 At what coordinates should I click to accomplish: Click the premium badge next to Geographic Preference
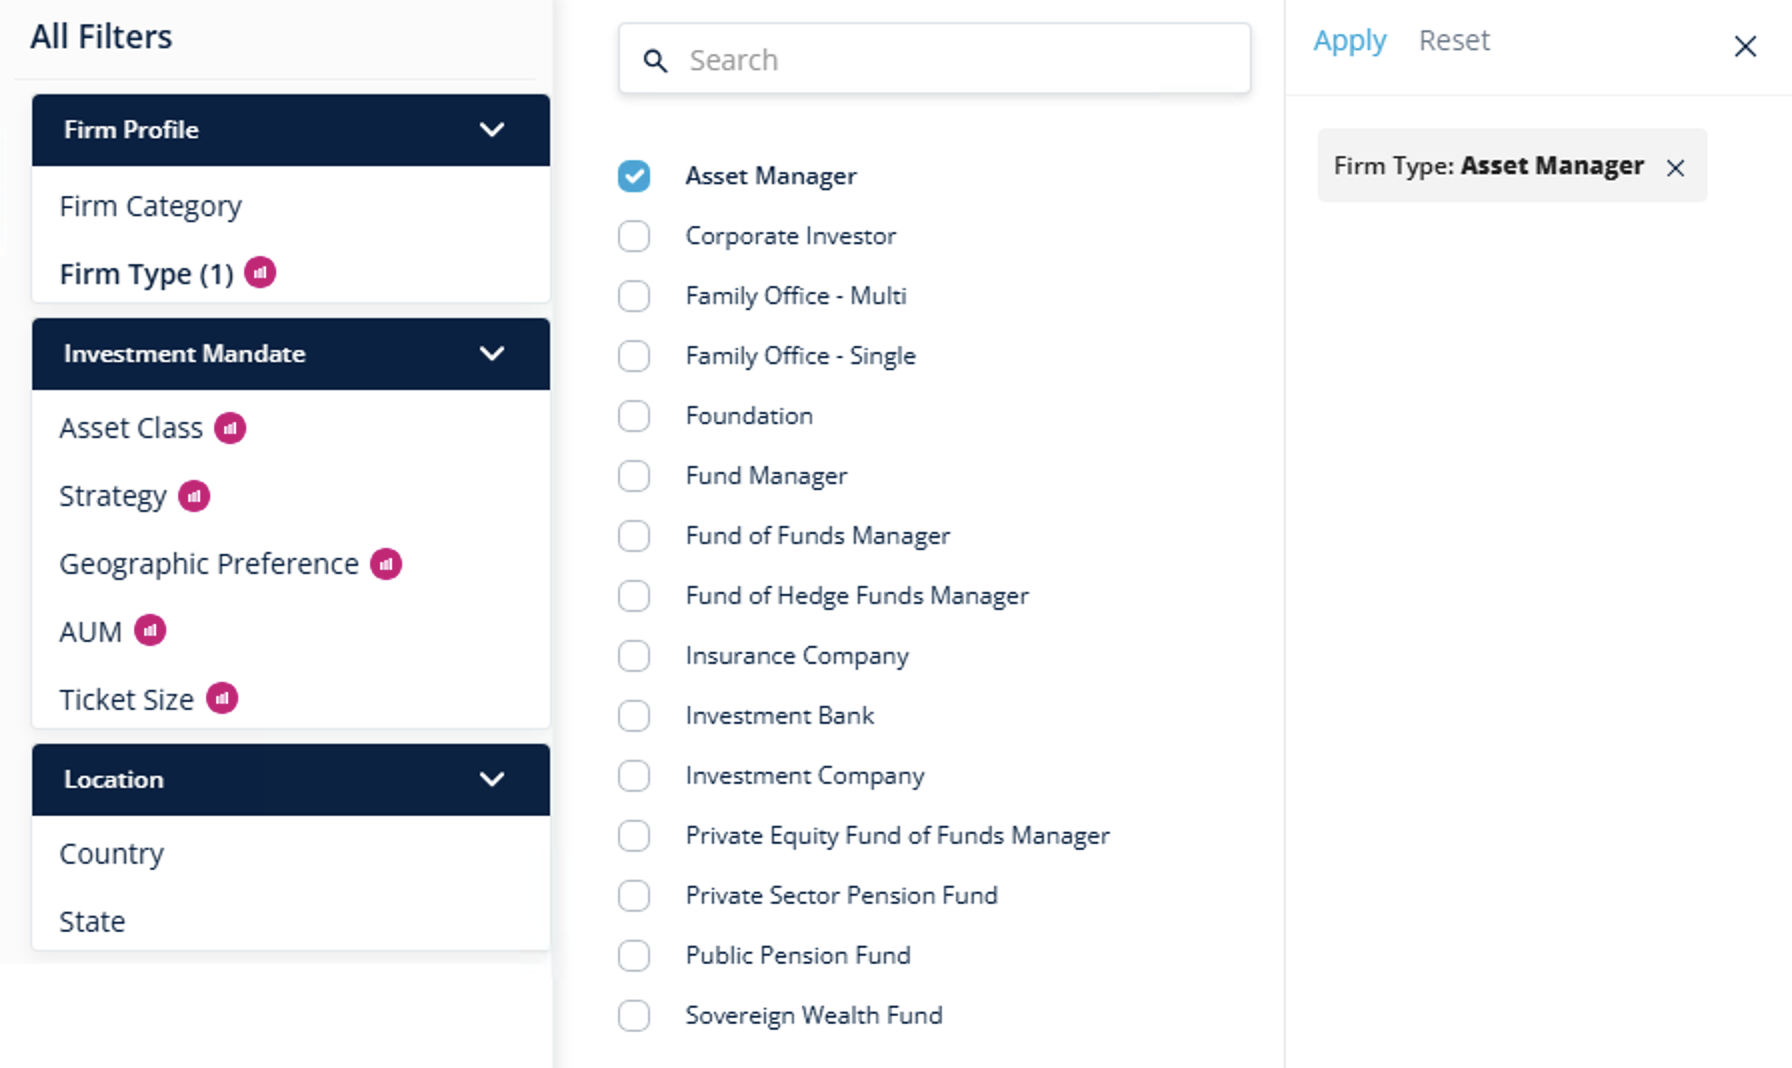tap(386, 564)
